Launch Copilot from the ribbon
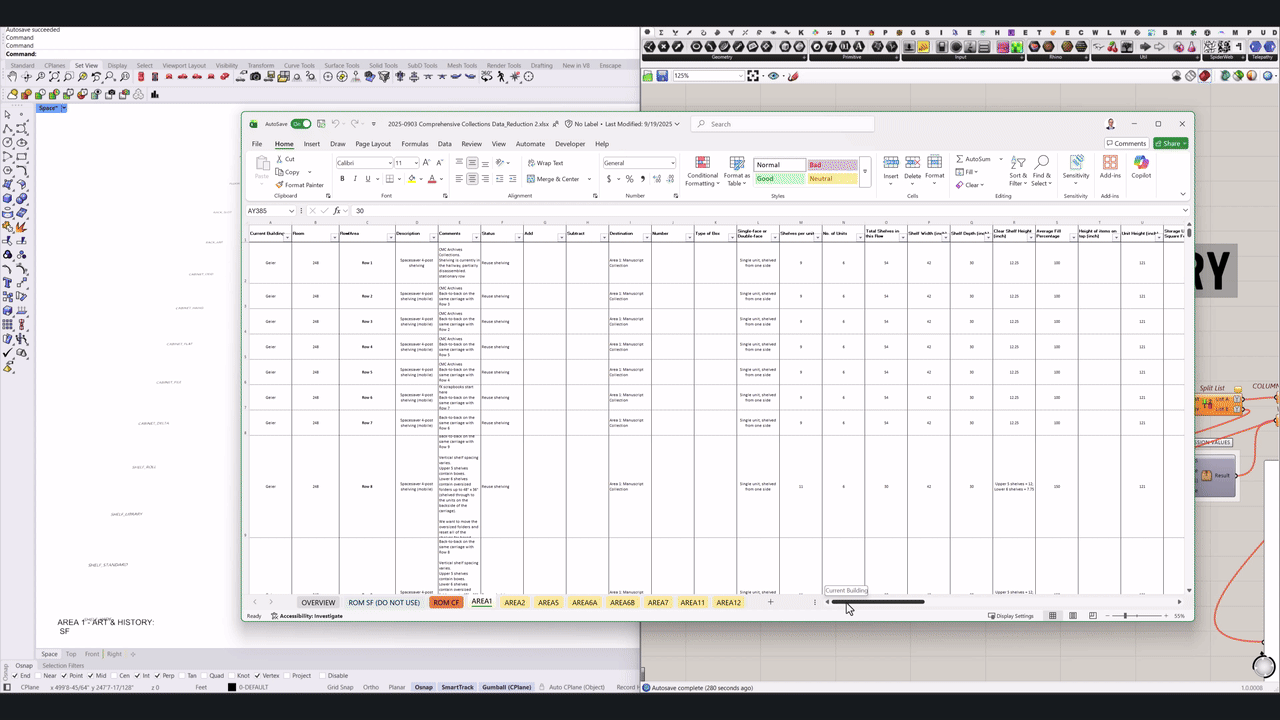The image size is (1280, 720). pyautogui.click(x=1141, y=170)
